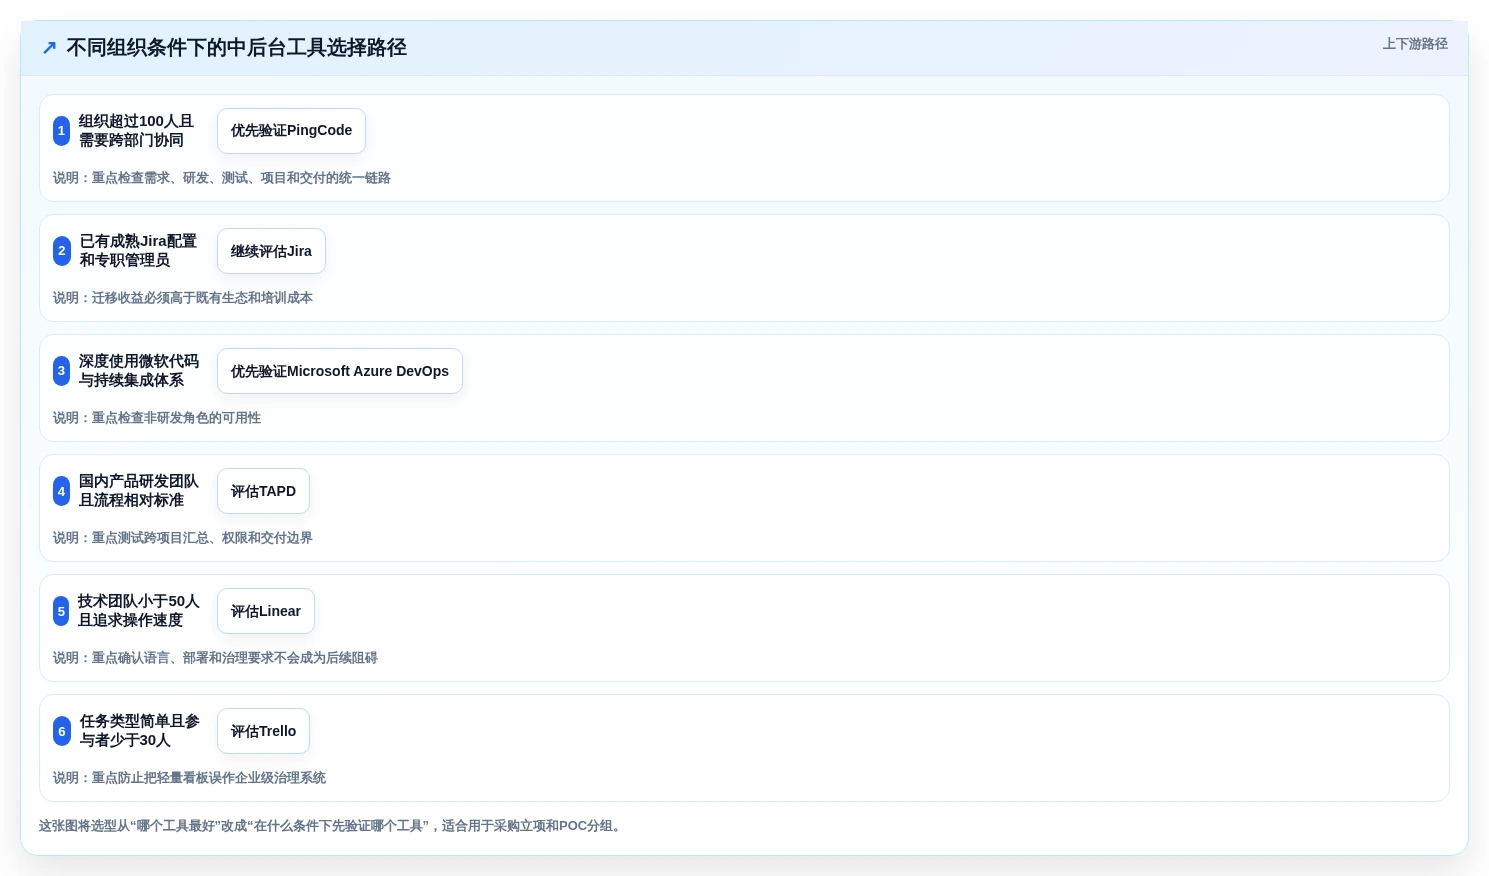Click the step 1 number badge

pos(61,131)
